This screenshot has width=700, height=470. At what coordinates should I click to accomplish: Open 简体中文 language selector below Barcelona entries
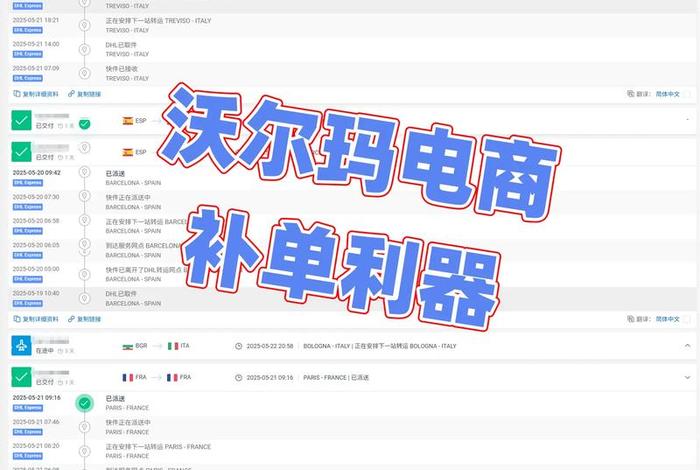tap(667, 319)
